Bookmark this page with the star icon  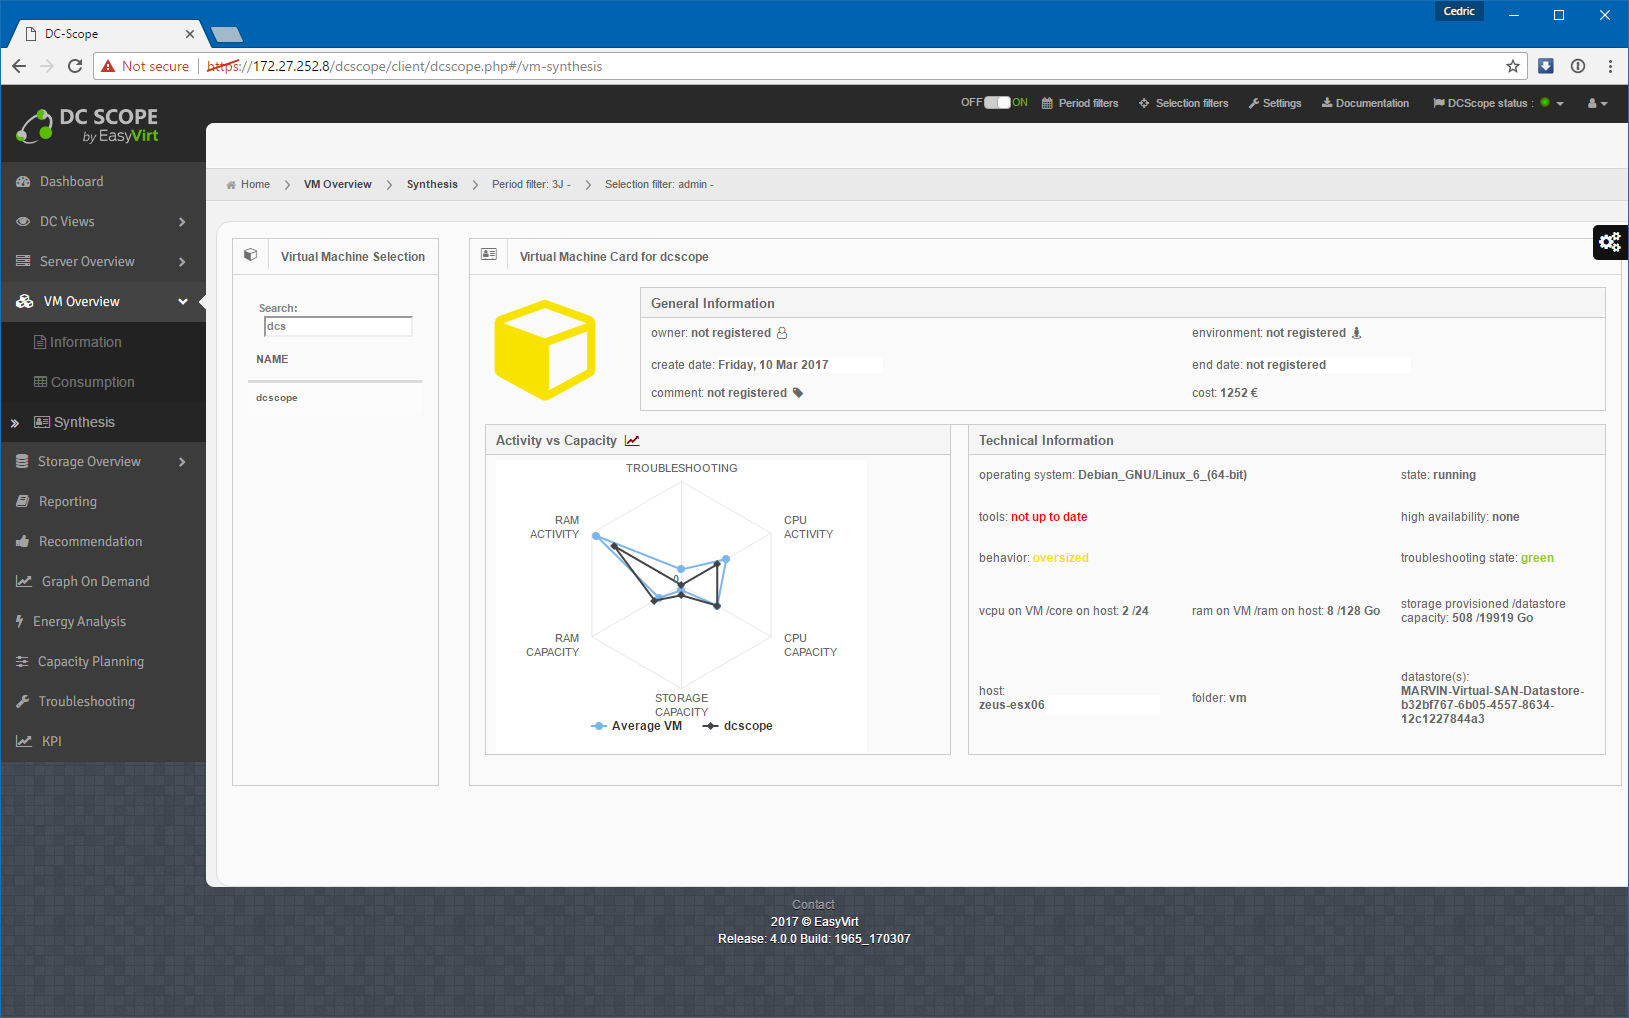(1512, 66)
